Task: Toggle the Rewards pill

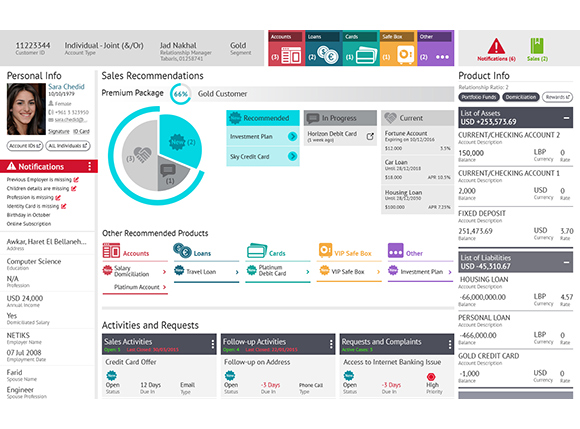Action: (x=557, y=97)
